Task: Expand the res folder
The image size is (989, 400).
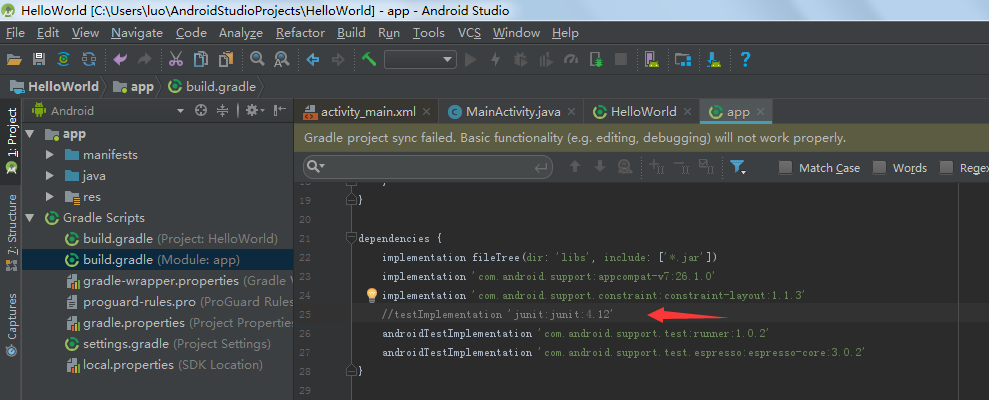Action: [50, 197]
